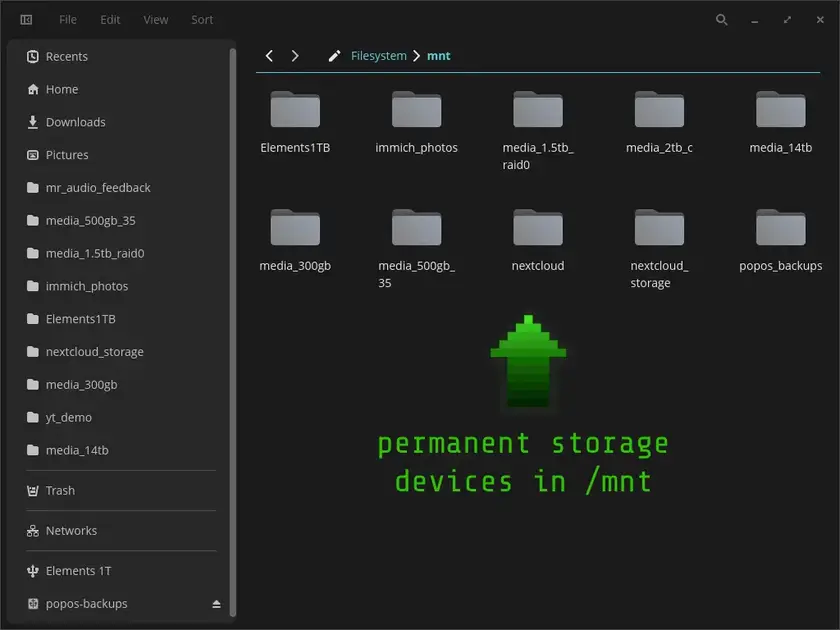Select the immich_photos folder icon in grid

pyautogui.click(x=416, y=109)
